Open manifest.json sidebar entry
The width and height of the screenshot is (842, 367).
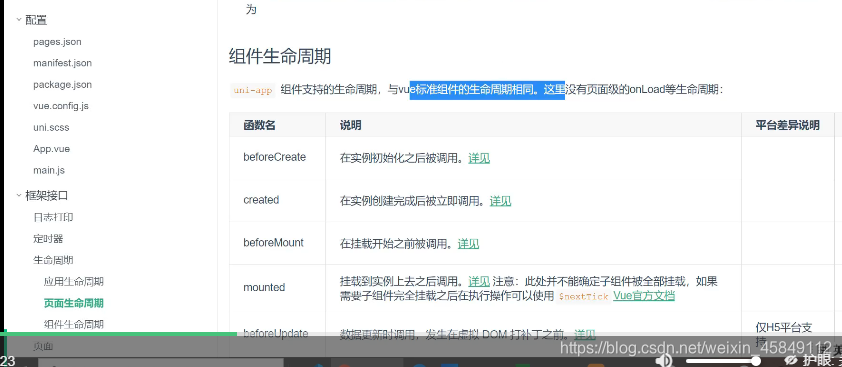pyautogui.click(x=62, y=63)
